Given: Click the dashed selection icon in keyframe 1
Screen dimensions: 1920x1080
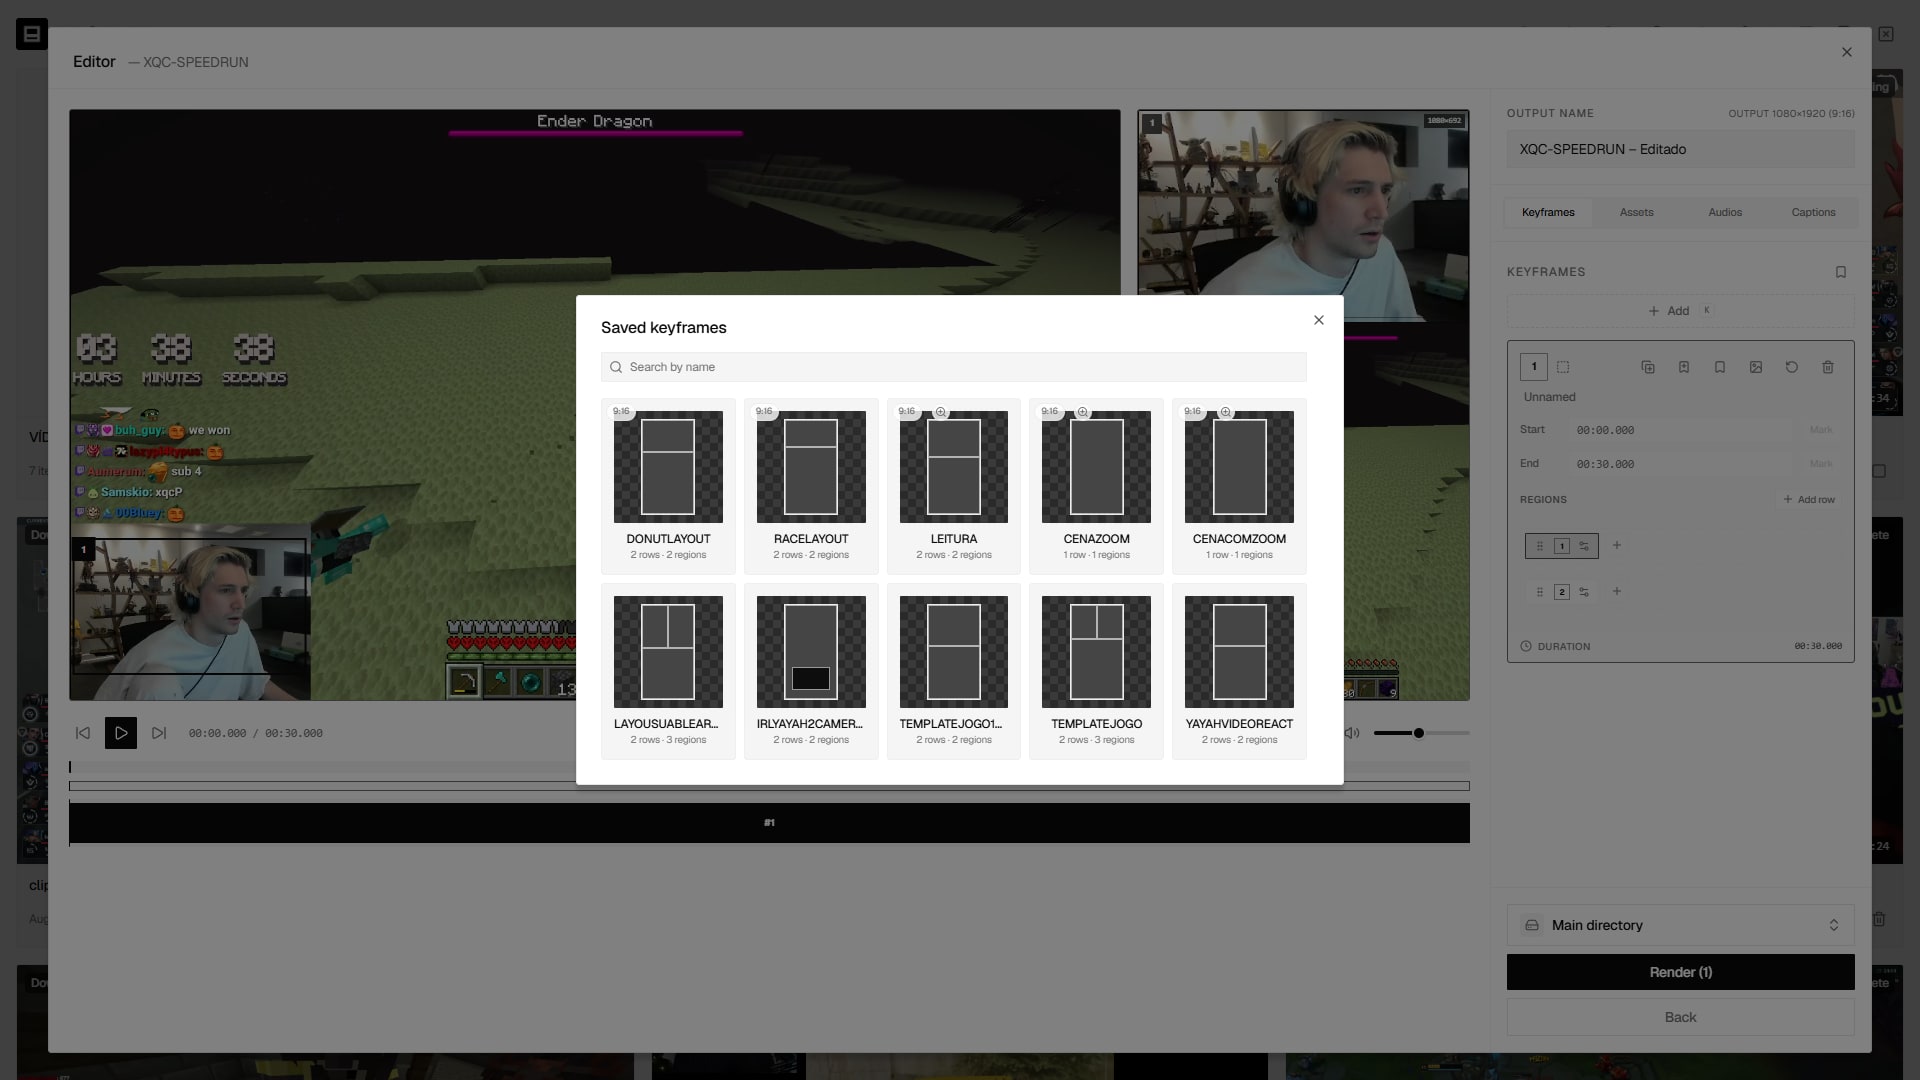Looking at the screenshot, I should [x=1563, y=367].
